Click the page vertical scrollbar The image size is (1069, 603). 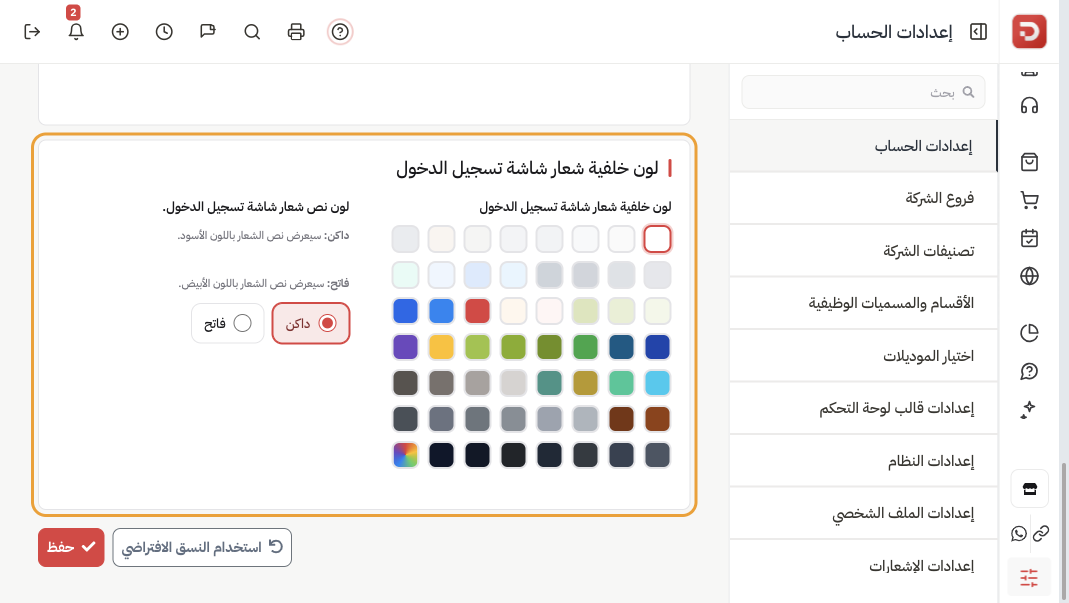point(1064,532)
